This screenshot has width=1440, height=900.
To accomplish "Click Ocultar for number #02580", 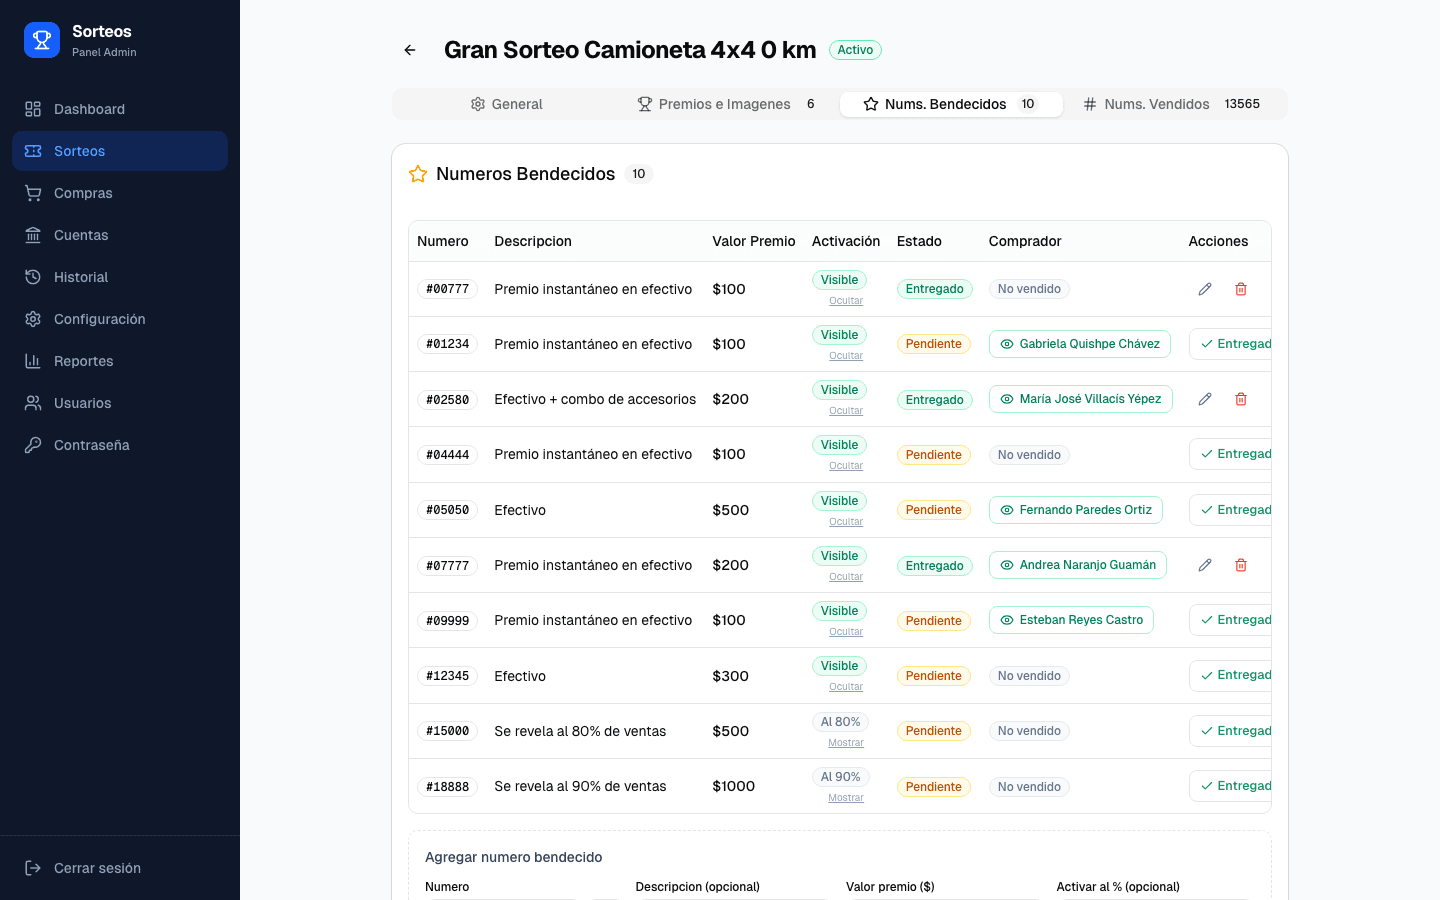I will pyautogui.click(x=846, y=411).
